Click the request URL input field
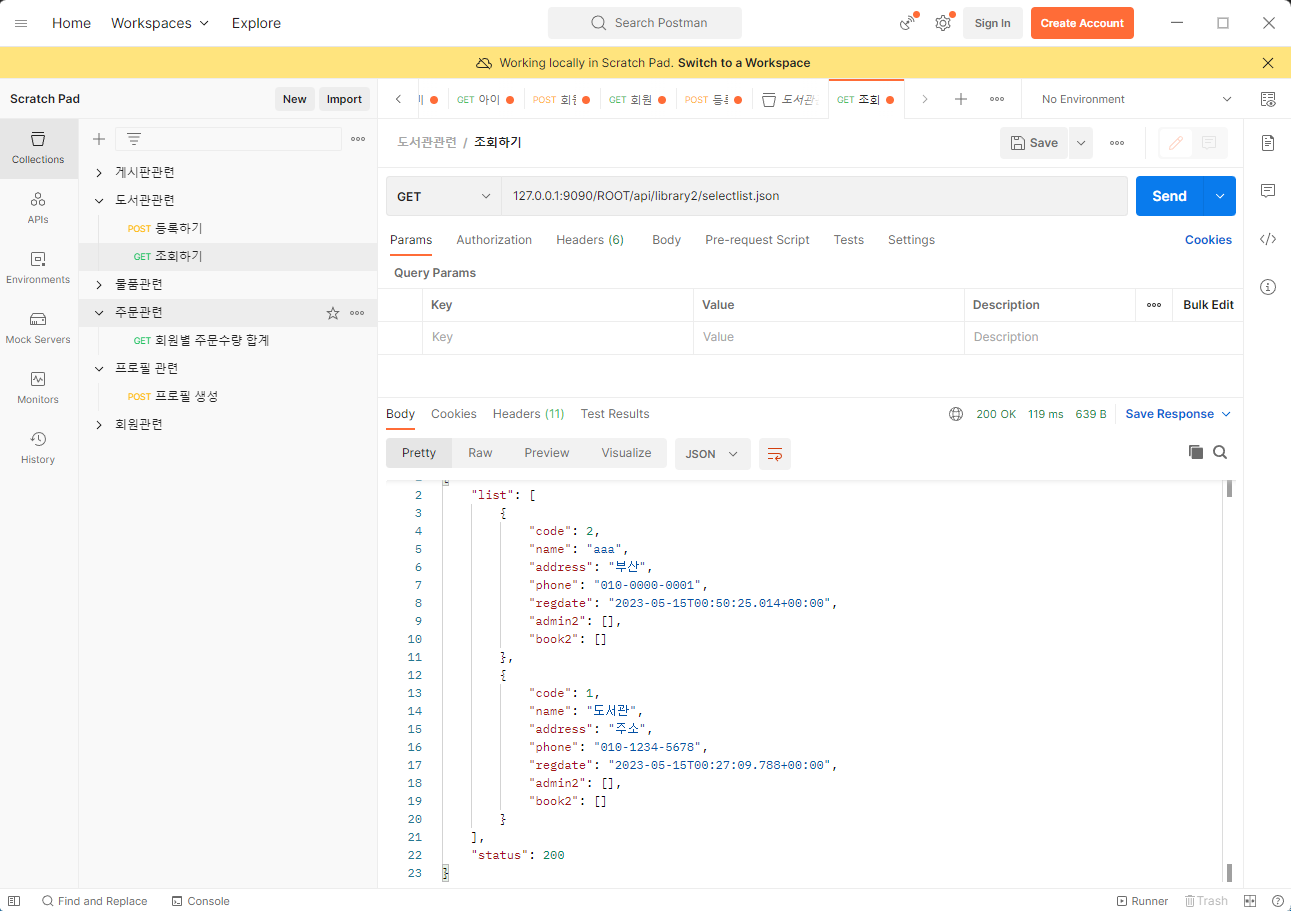The height and width of the screenshot is (911, 1291). 814,196
